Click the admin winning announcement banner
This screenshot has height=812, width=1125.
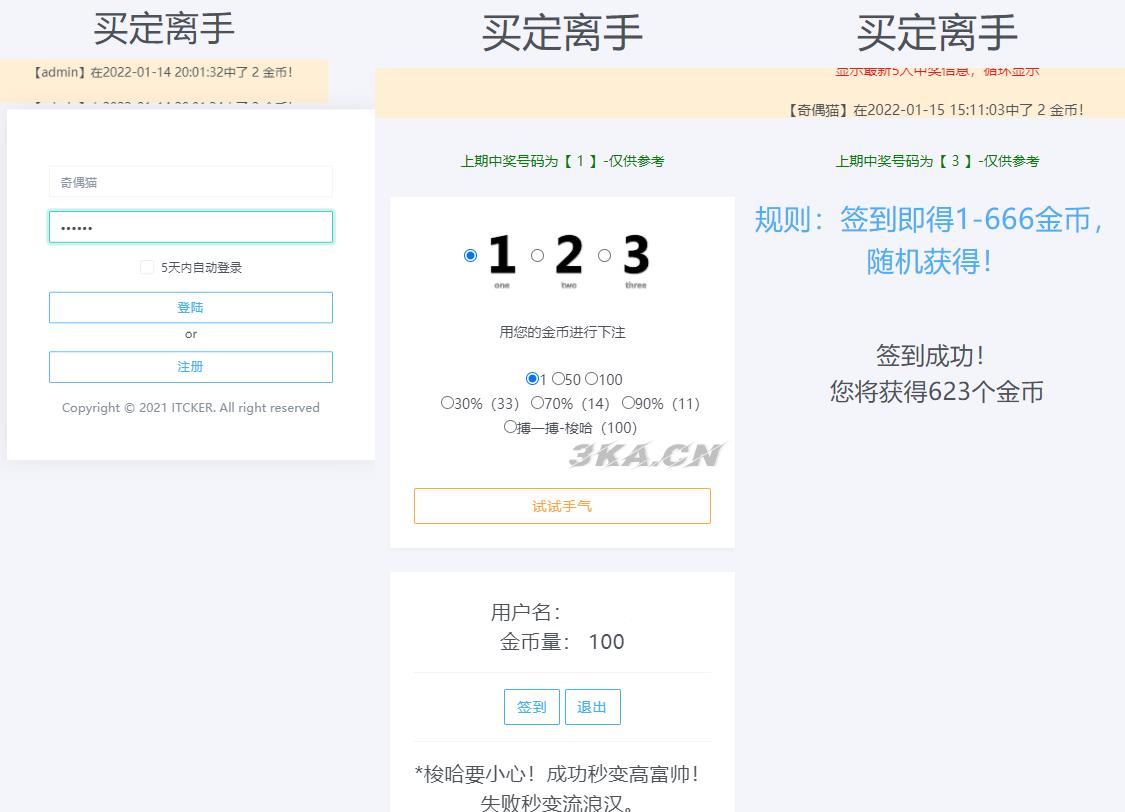pyautogui.click(x=163, y=72)
